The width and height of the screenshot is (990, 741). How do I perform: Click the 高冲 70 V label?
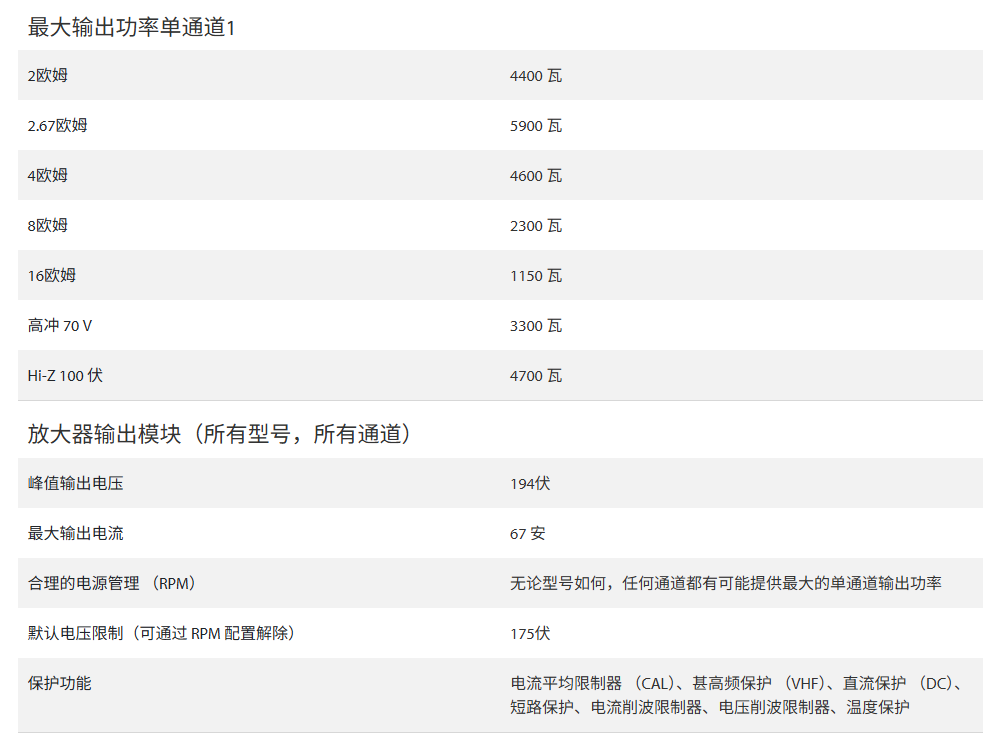pos(60,325)
